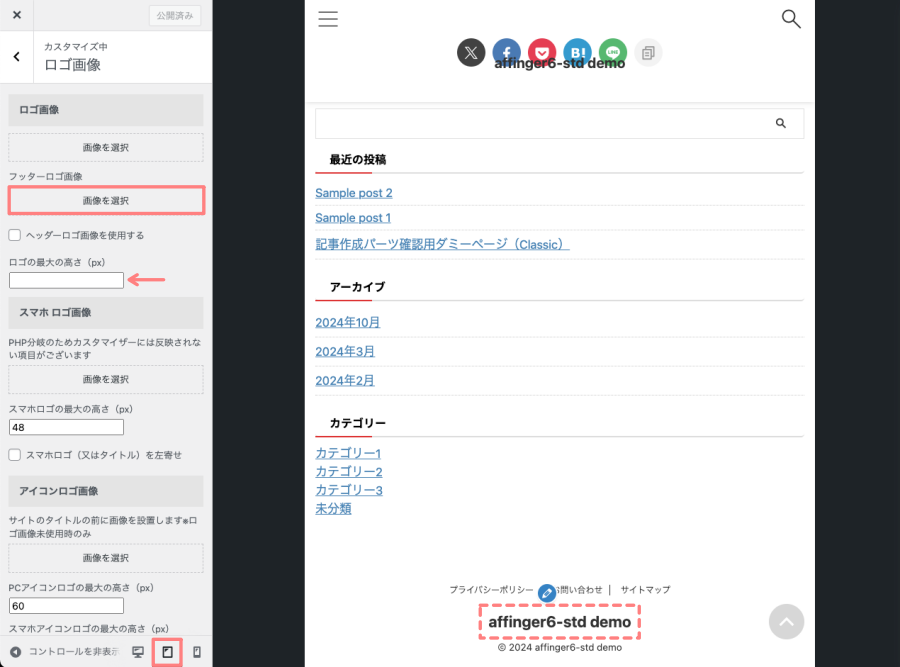Viewport: 900px width, 667px height.
Task: Open the hamburger menu in preview
Action: pos(327,19)
